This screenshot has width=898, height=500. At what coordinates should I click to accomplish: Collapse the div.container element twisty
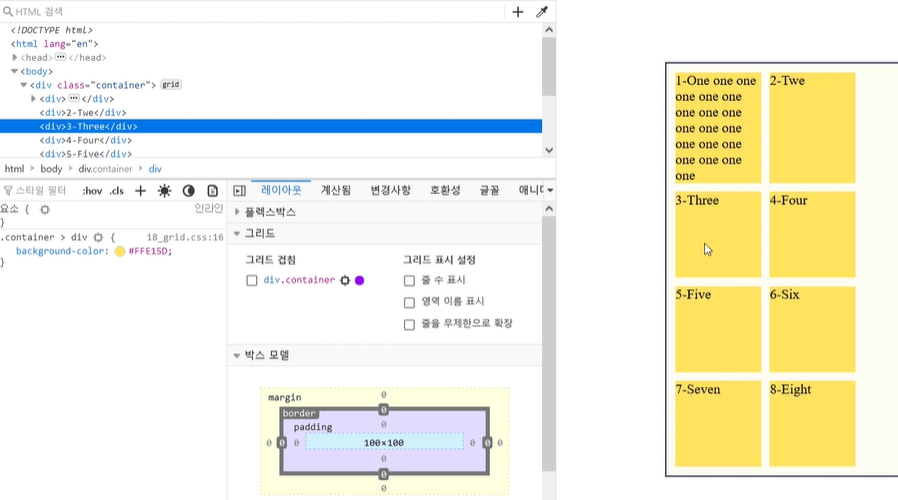[x=23, y=85]
